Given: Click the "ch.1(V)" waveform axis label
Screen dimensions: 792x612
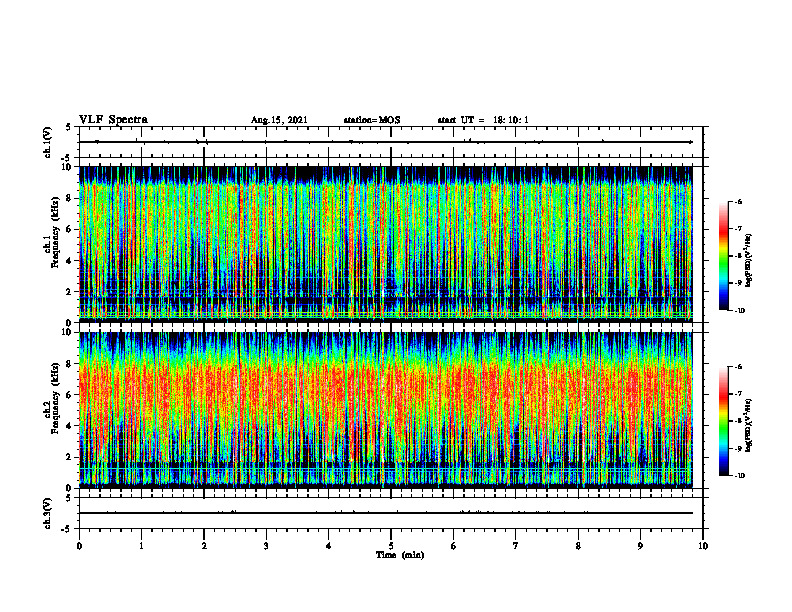Looking at the screenshot, I should point(48,142).
